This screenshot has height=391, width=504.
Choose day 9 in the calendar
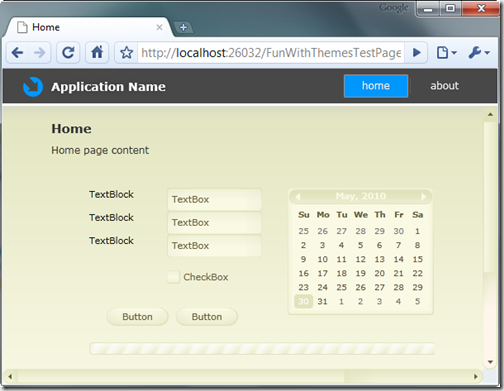tap(303, 259)
